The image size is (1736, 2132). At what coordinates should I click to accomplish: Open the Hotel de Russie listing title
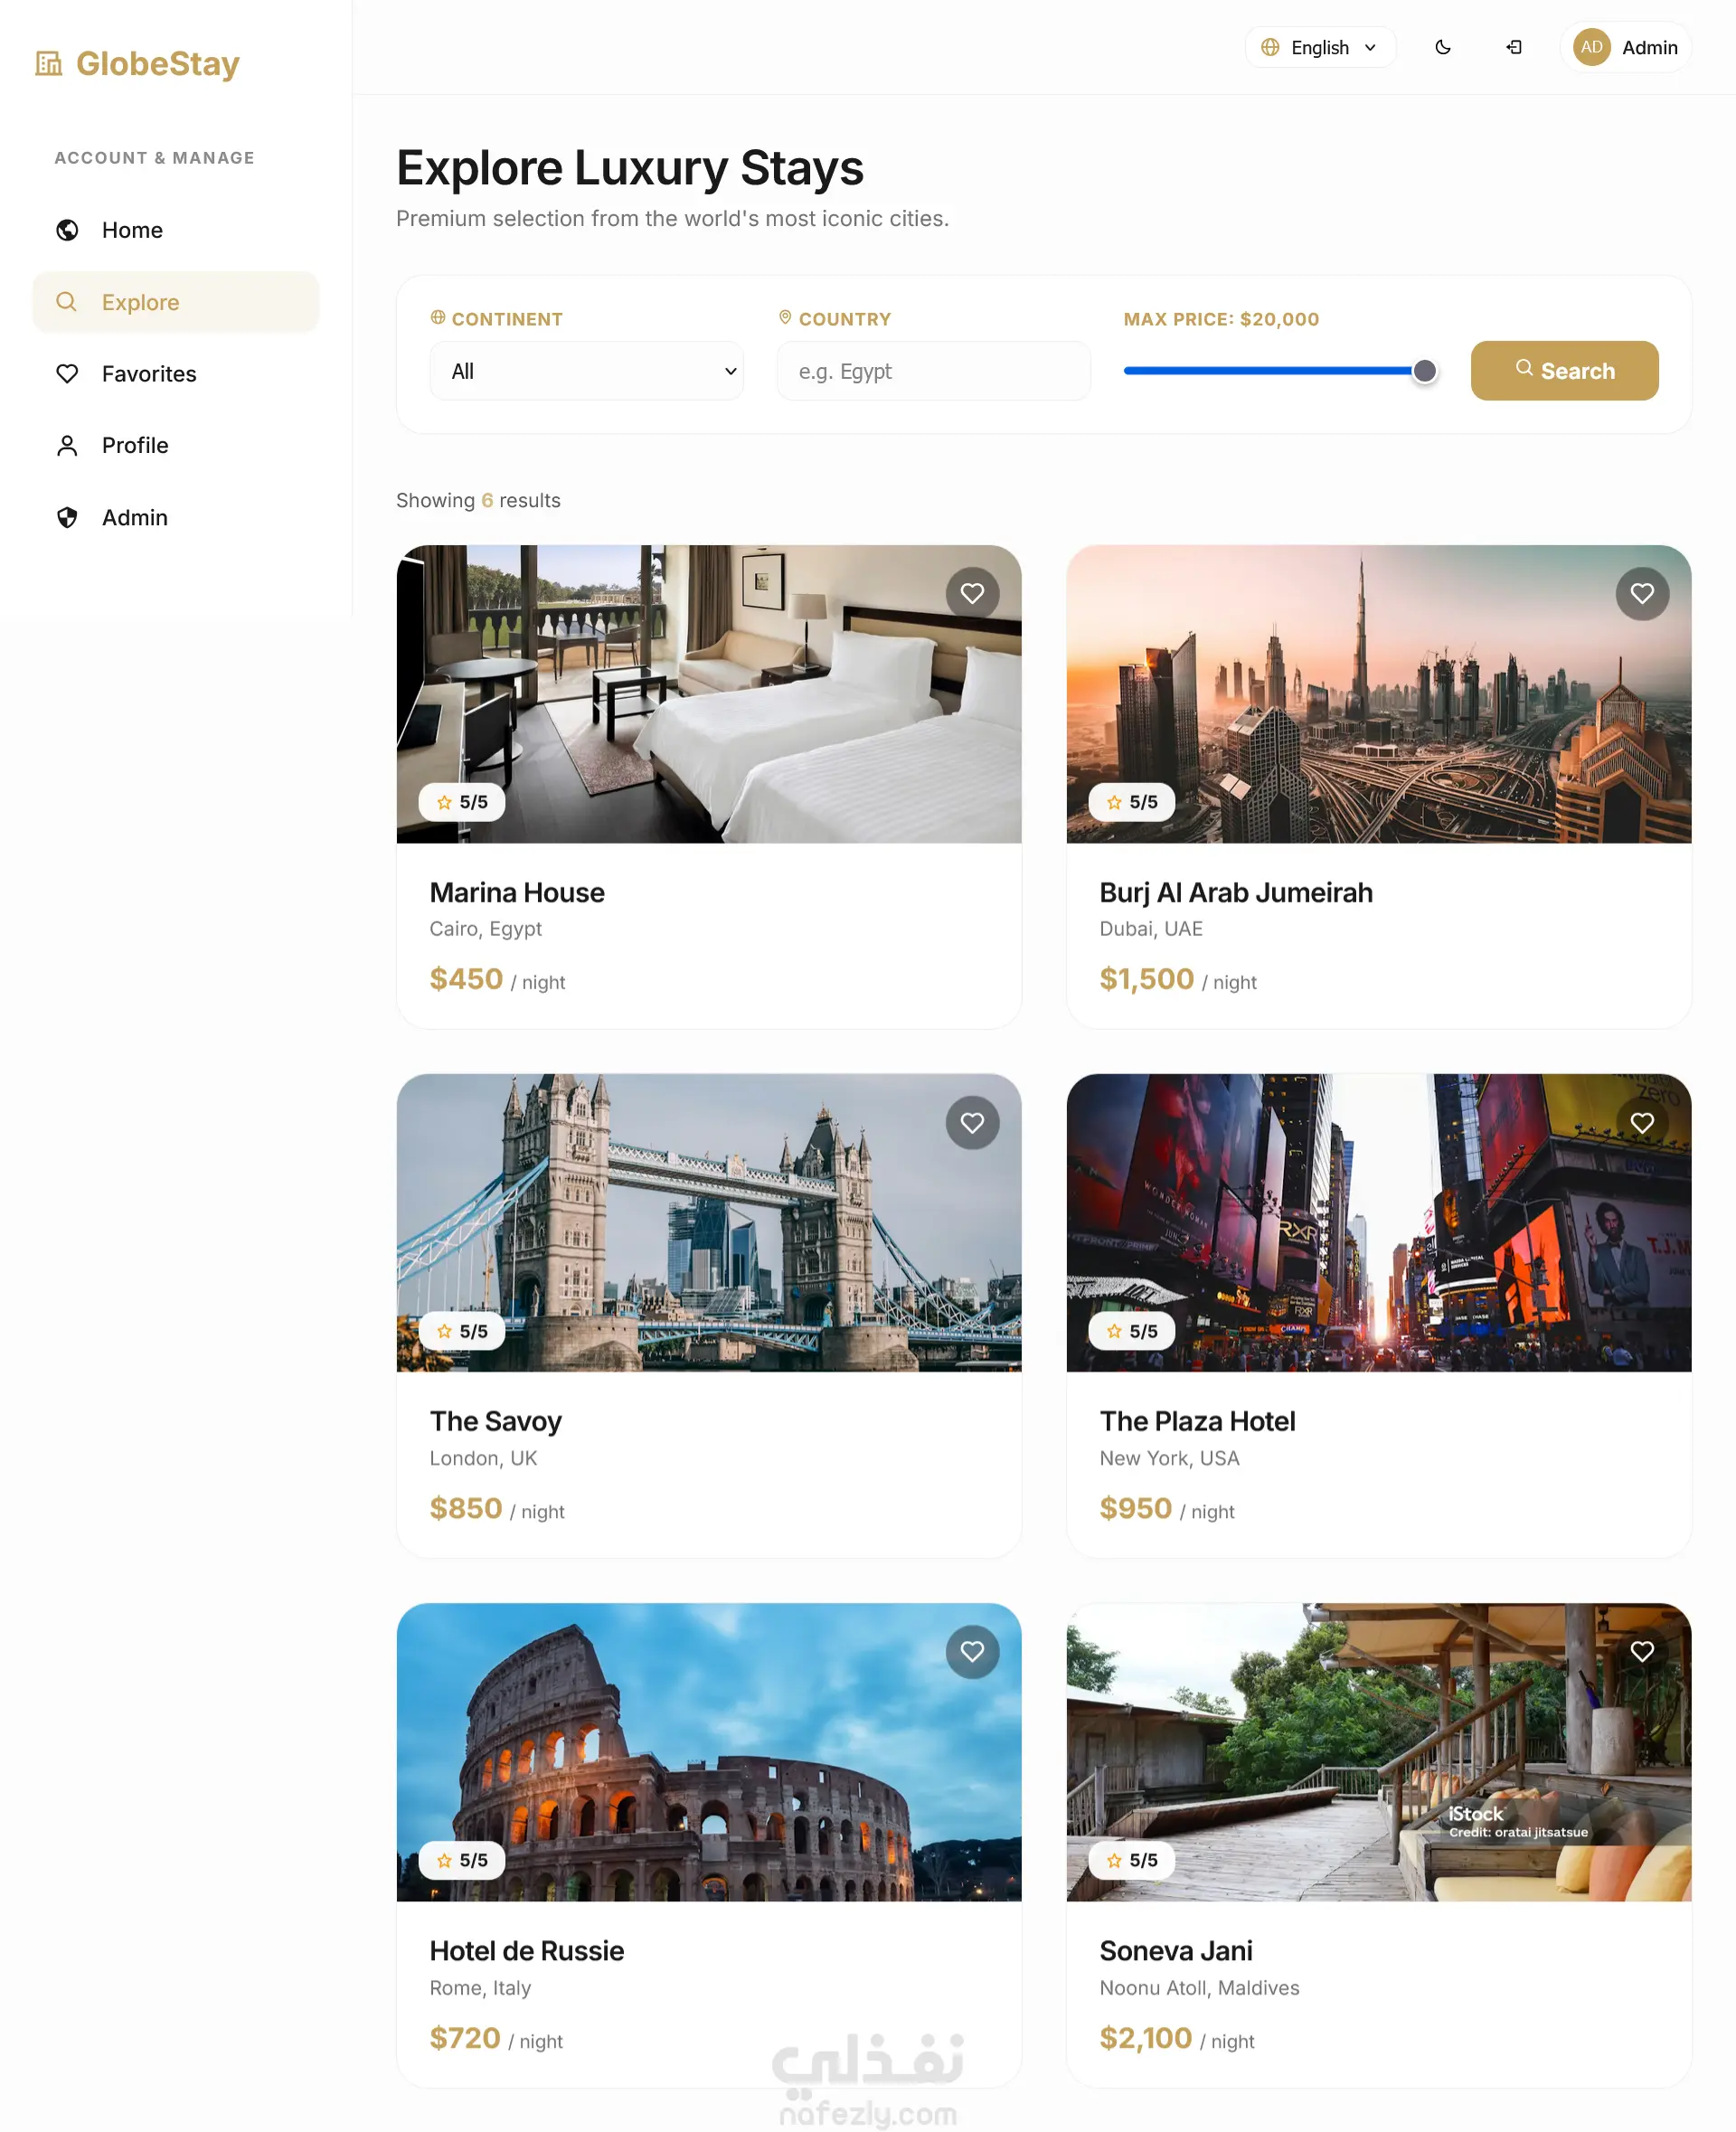(527, 1950)
